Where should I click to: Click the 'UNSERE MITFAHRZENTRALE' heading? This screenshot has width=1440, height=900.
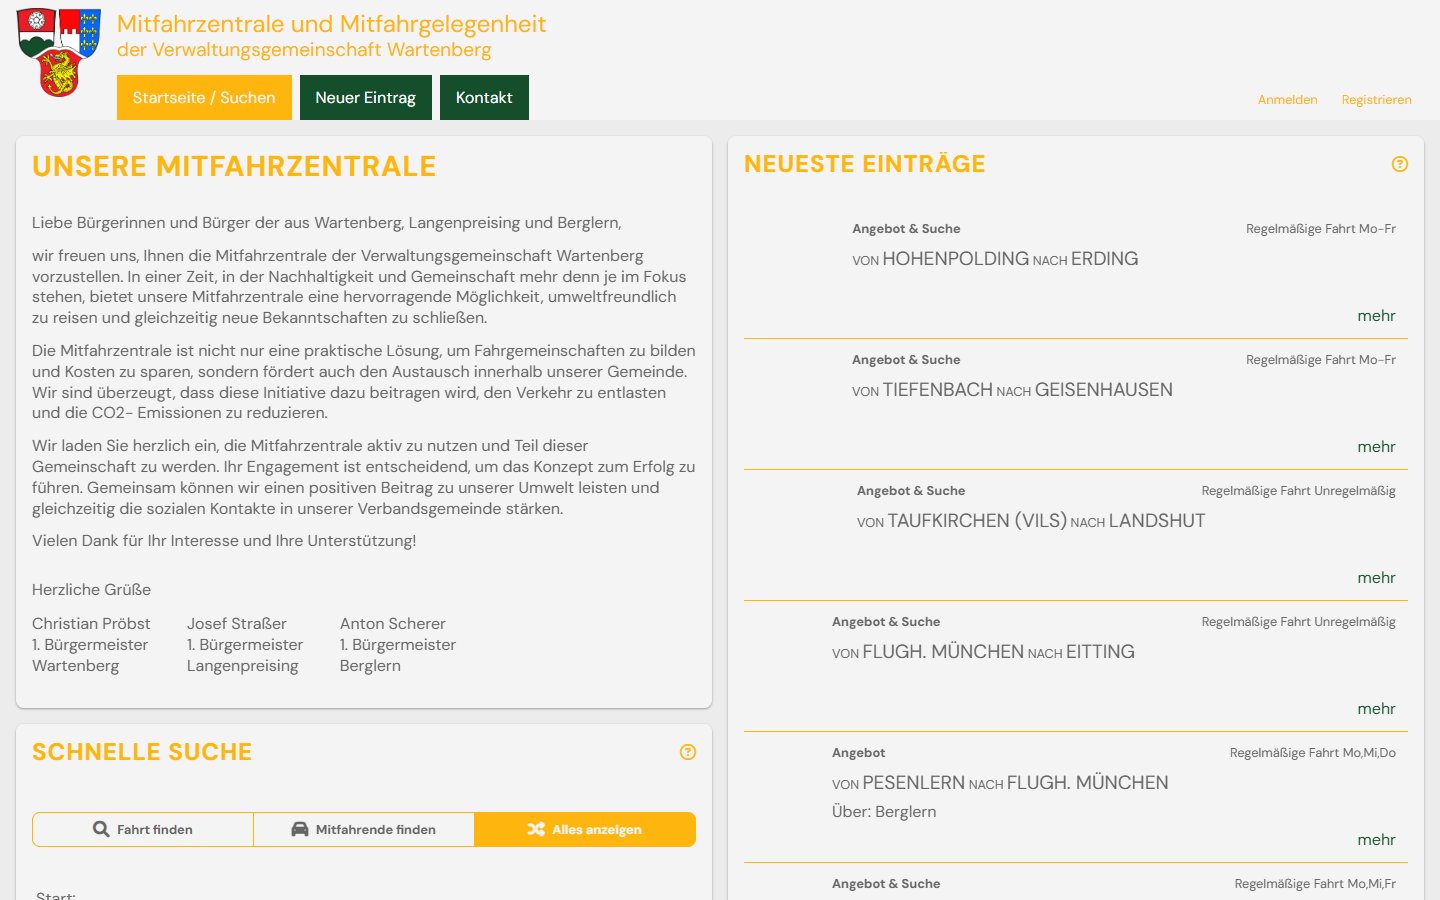click(x=234, y=166)
